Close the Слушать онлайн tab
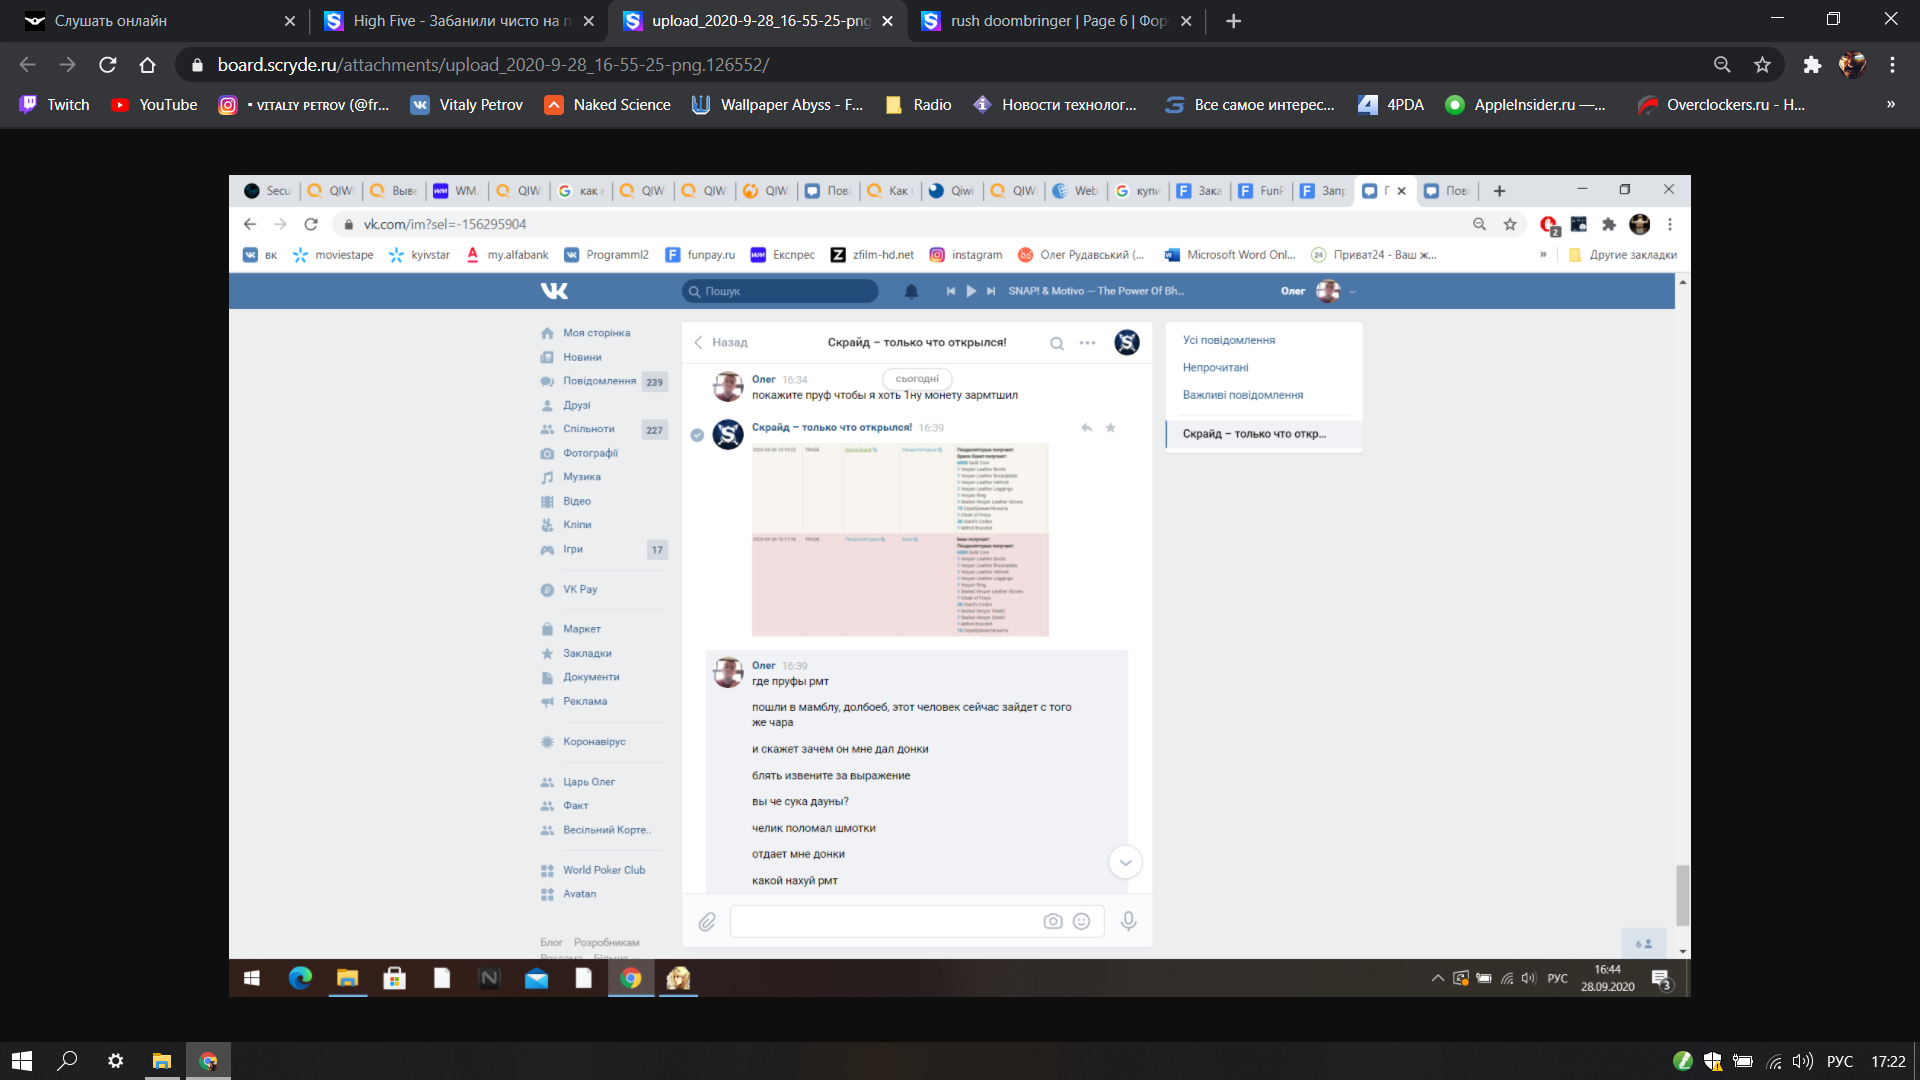 point(290,21)
